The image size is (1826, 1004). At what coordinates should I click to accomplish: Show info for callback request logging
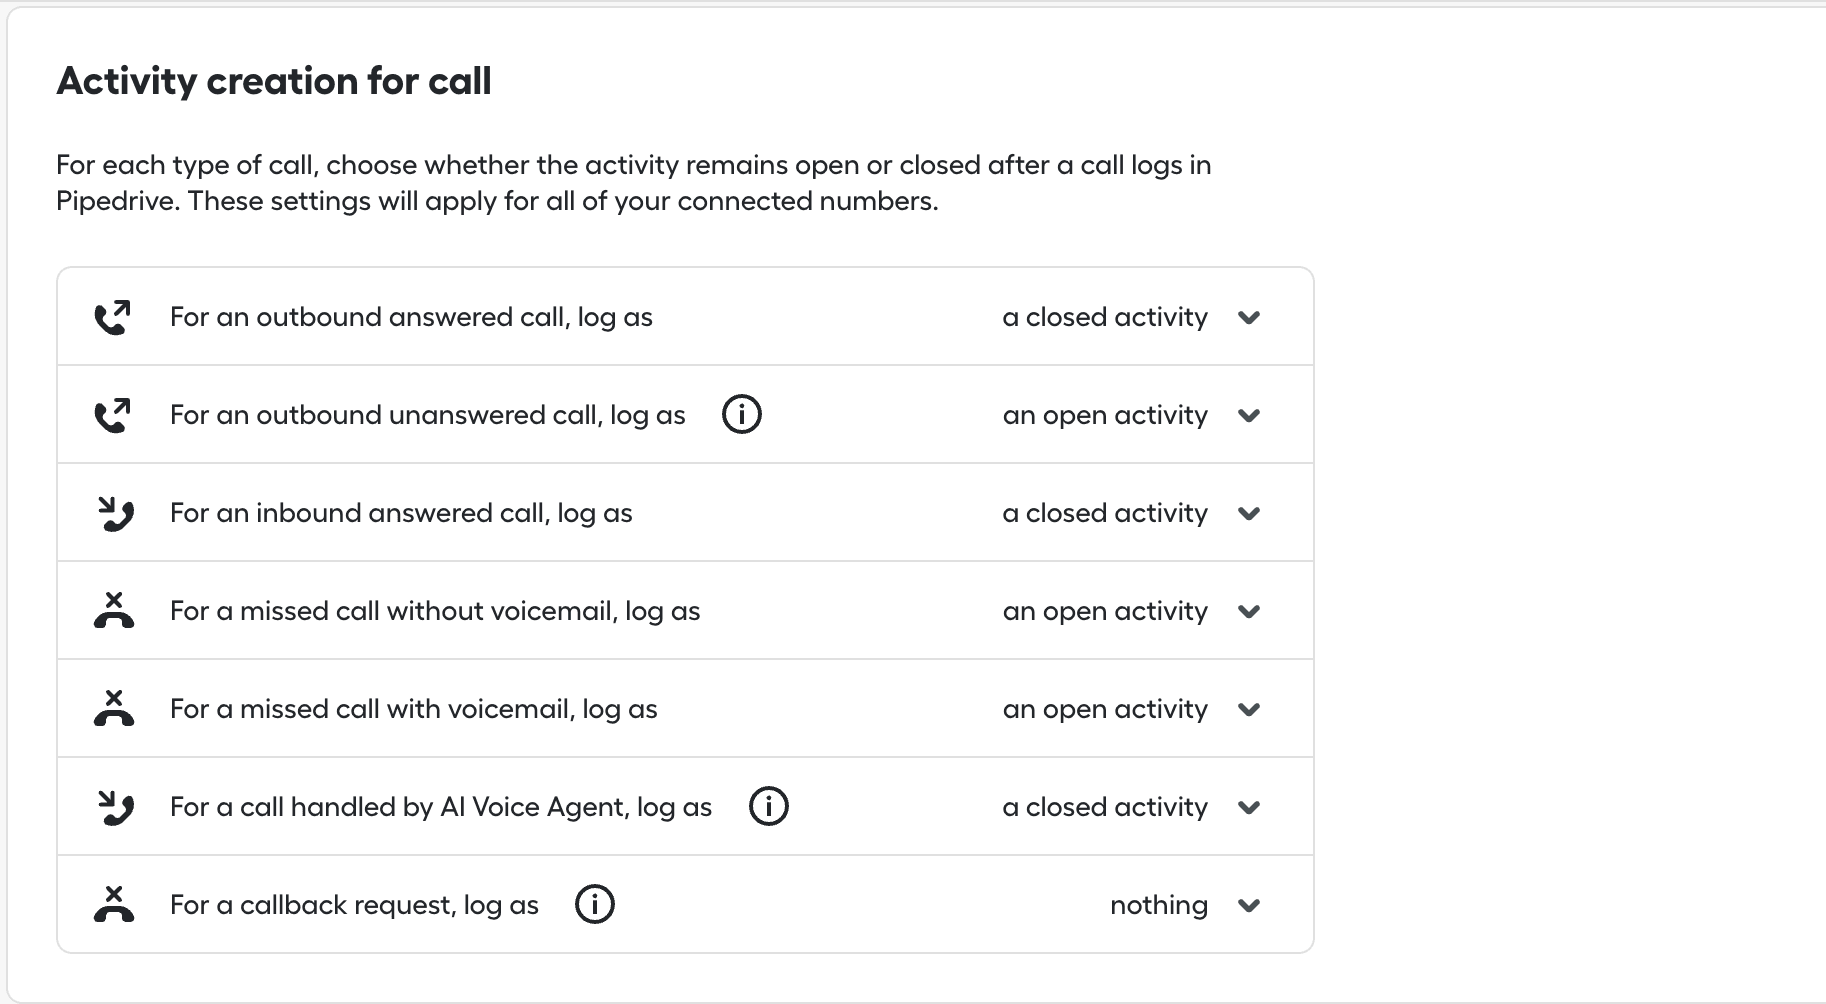(594, 904)
